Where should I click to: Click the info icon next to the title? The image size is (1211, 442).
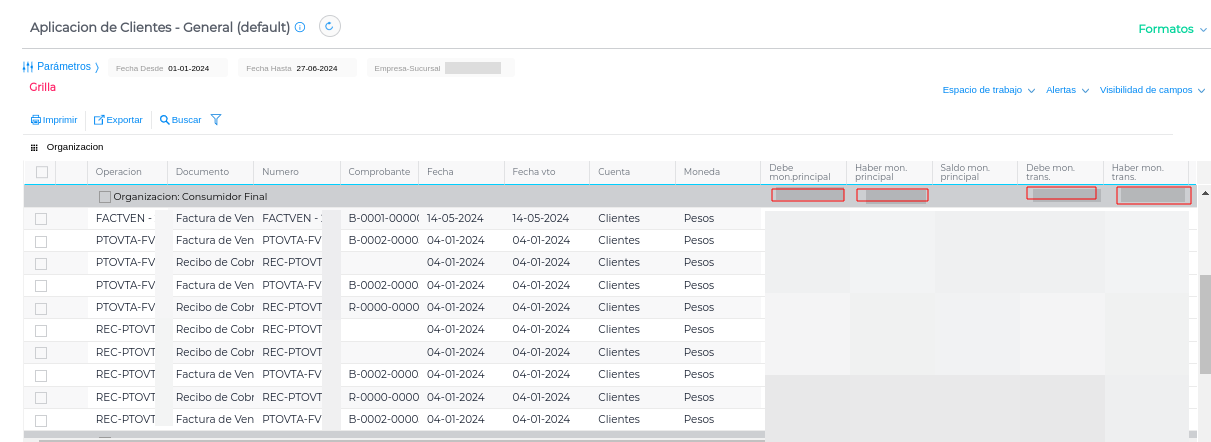tap(300, 28)
